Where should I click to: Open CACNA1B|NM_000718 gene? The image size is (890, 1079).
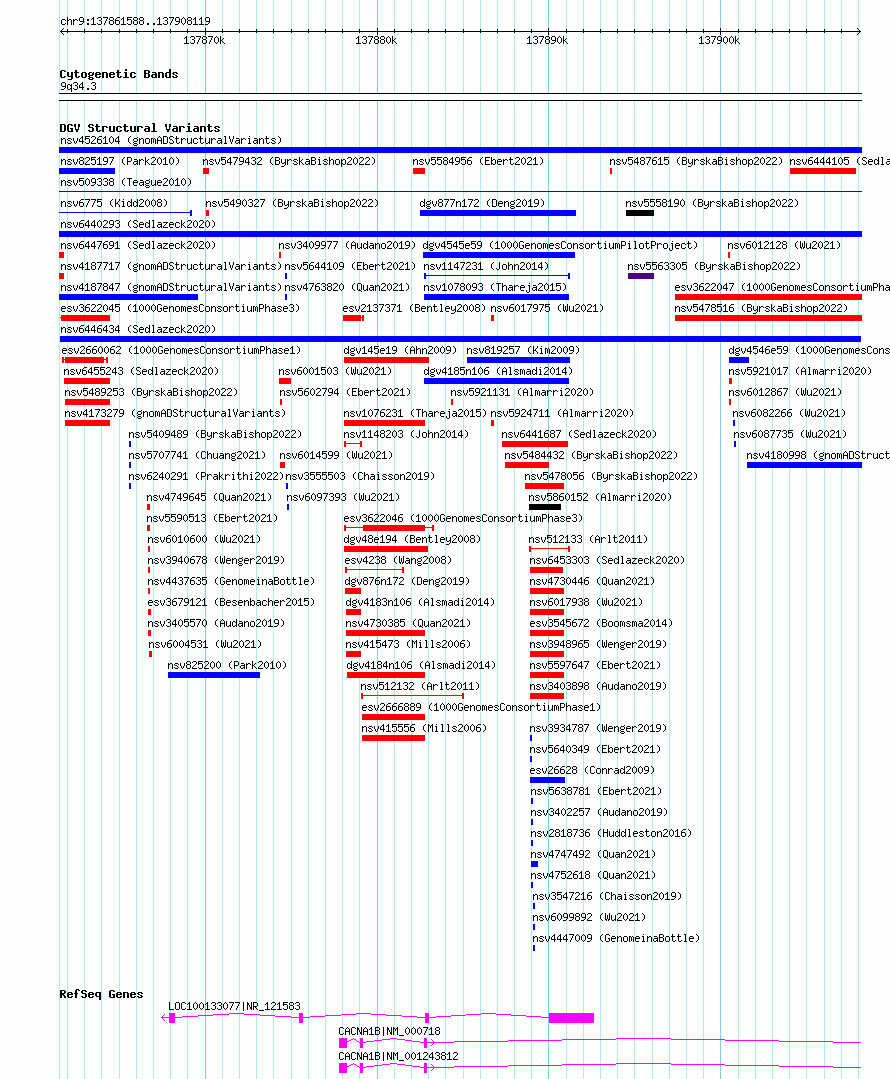click(390, 1031)
